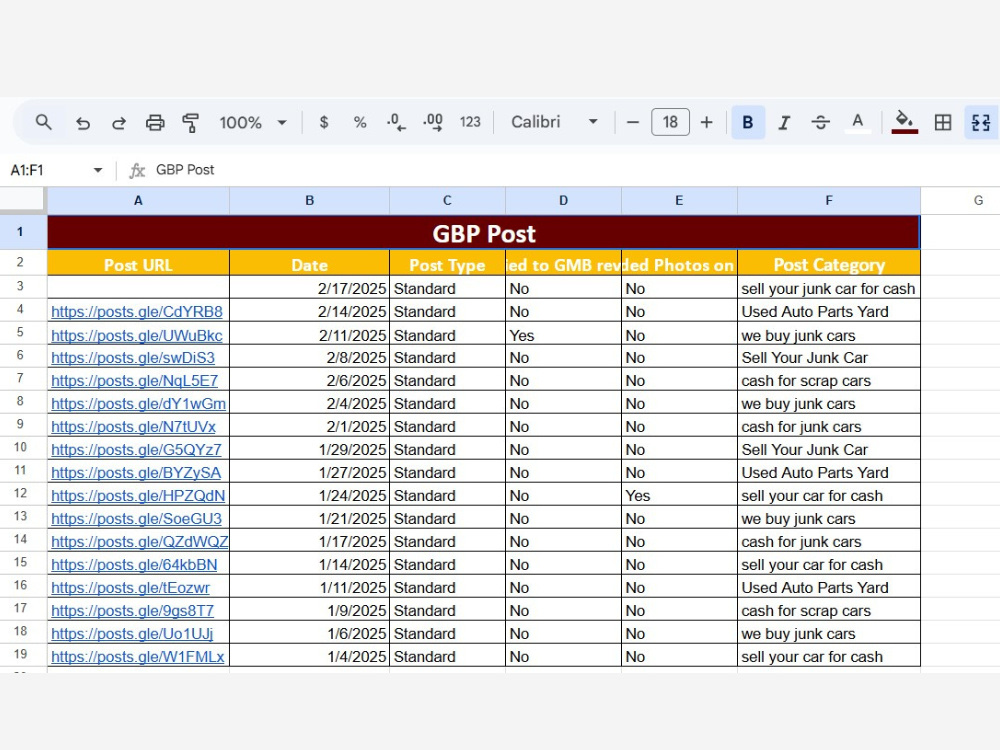Select the Post URL header cell
Image resolution: width=1000 pixels, height=750 pixels.
138,263
